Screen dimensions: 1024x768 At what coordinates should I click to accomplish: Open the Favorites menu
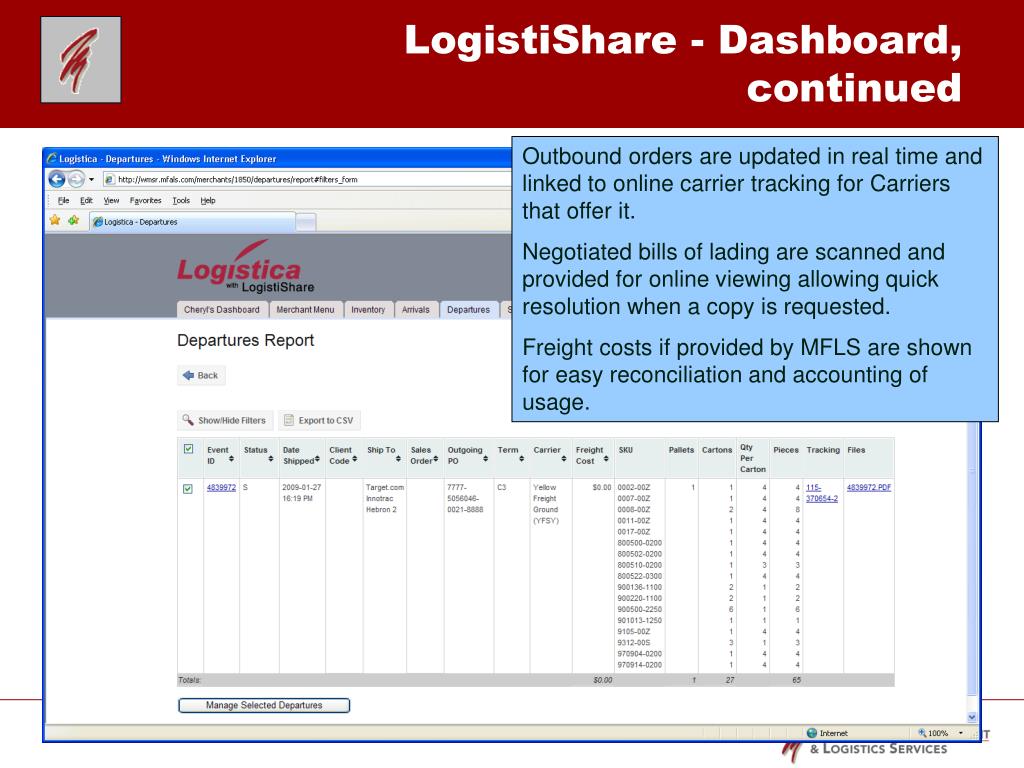145,200
